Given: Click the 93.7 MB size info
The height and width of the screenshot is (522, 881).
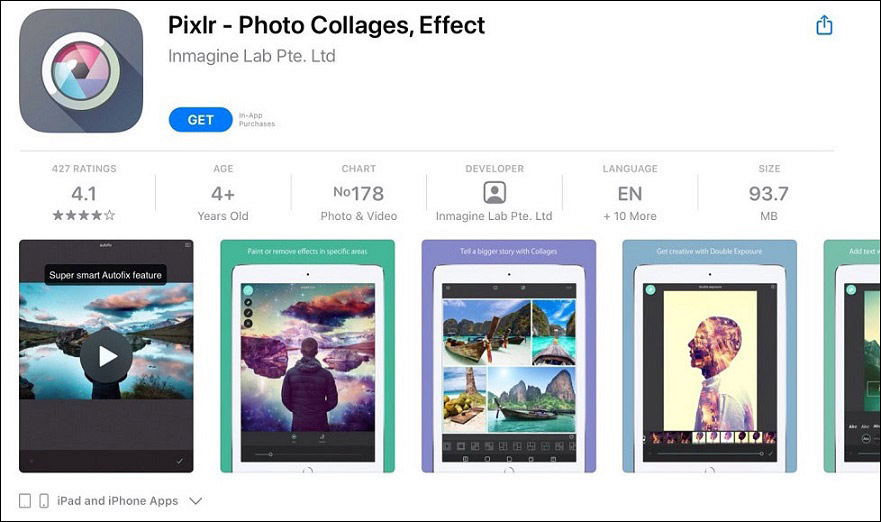Looking at the screenshot, I should 769,193.
